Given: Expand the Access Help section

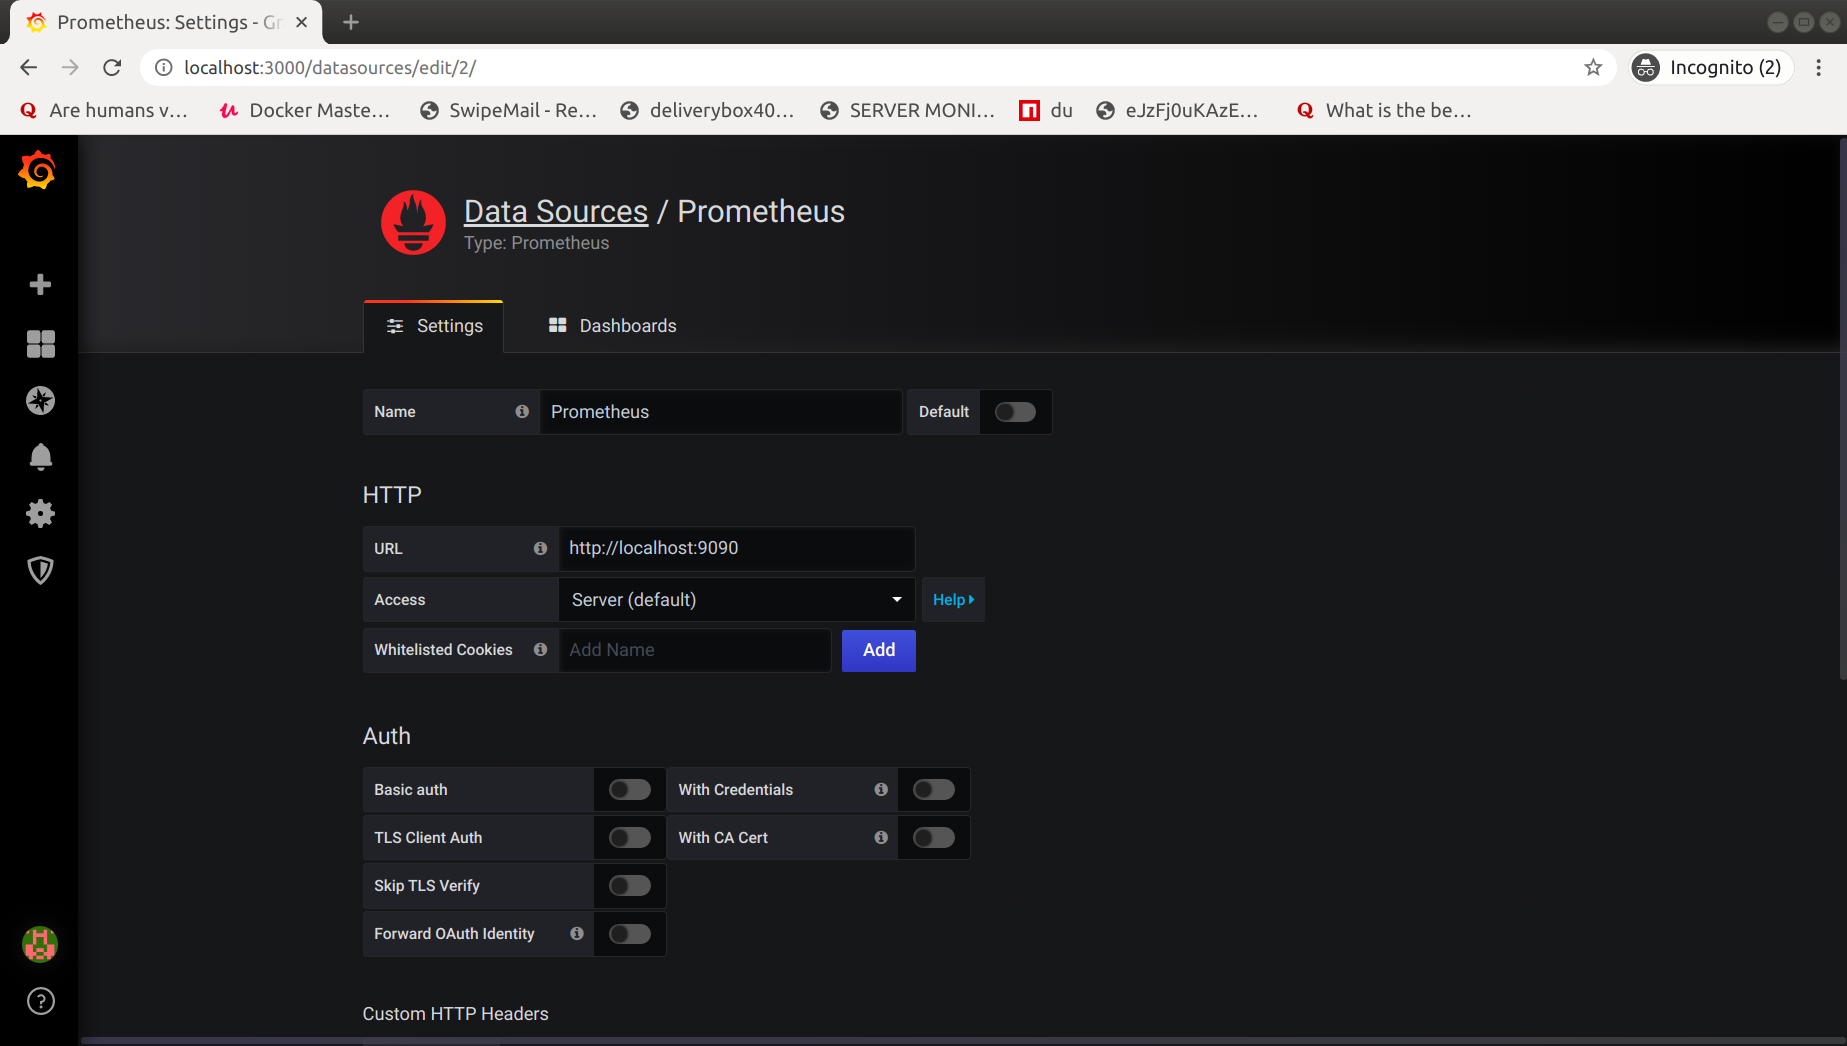Looking at the screenshot, I should point(953,600).
